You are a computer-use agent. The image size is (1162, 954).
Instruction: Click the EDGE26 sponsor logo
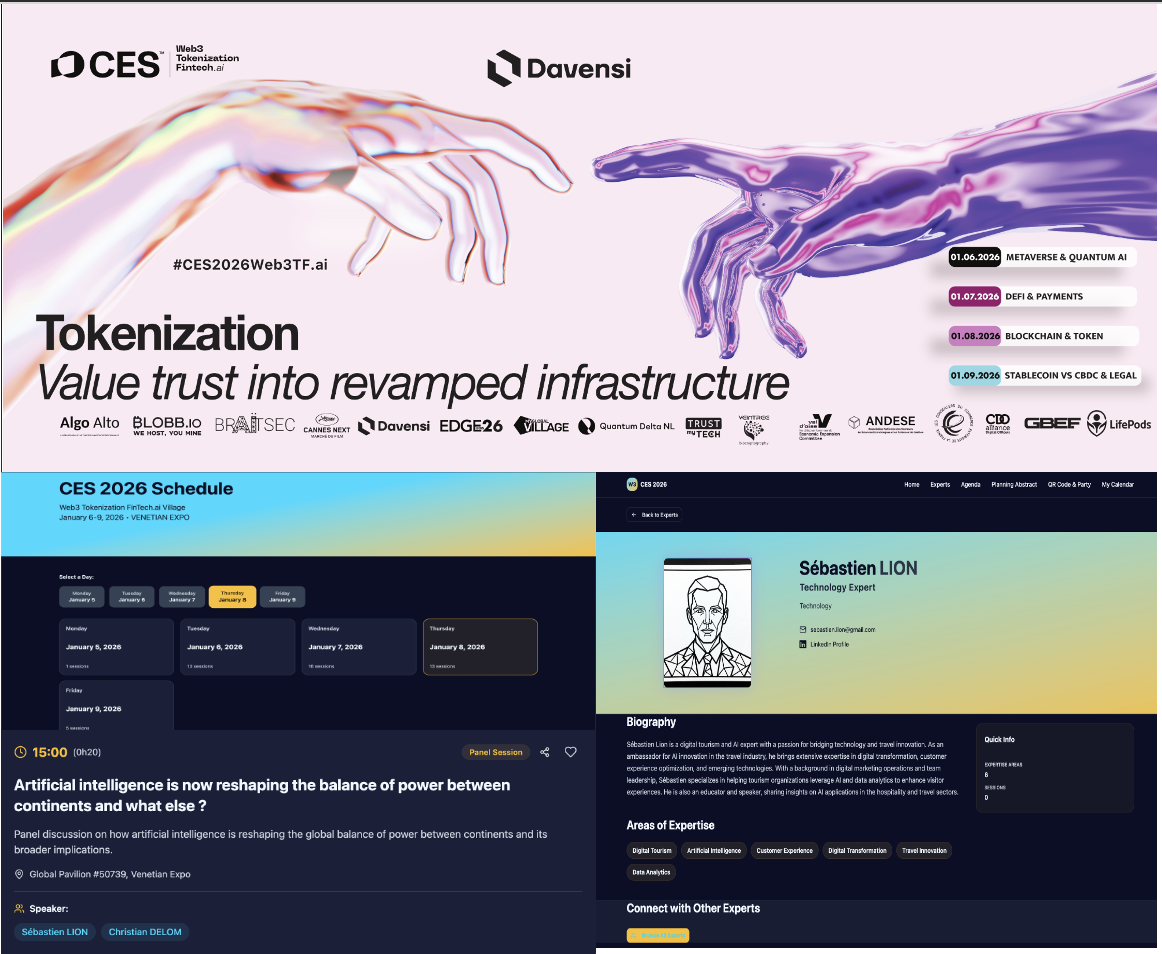[471, 426]
